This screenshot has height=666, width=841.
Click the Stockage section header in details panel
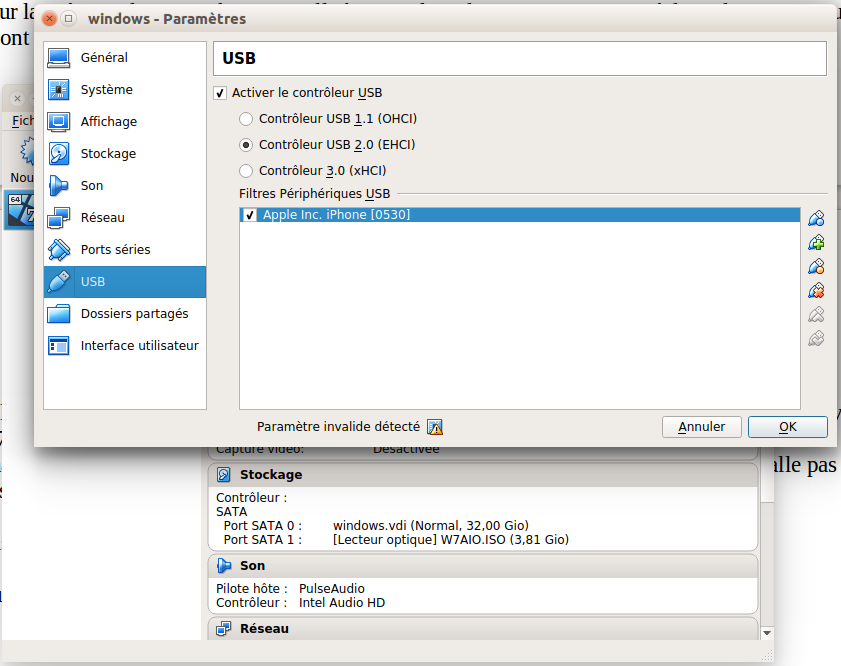click(x=270, y=475)
